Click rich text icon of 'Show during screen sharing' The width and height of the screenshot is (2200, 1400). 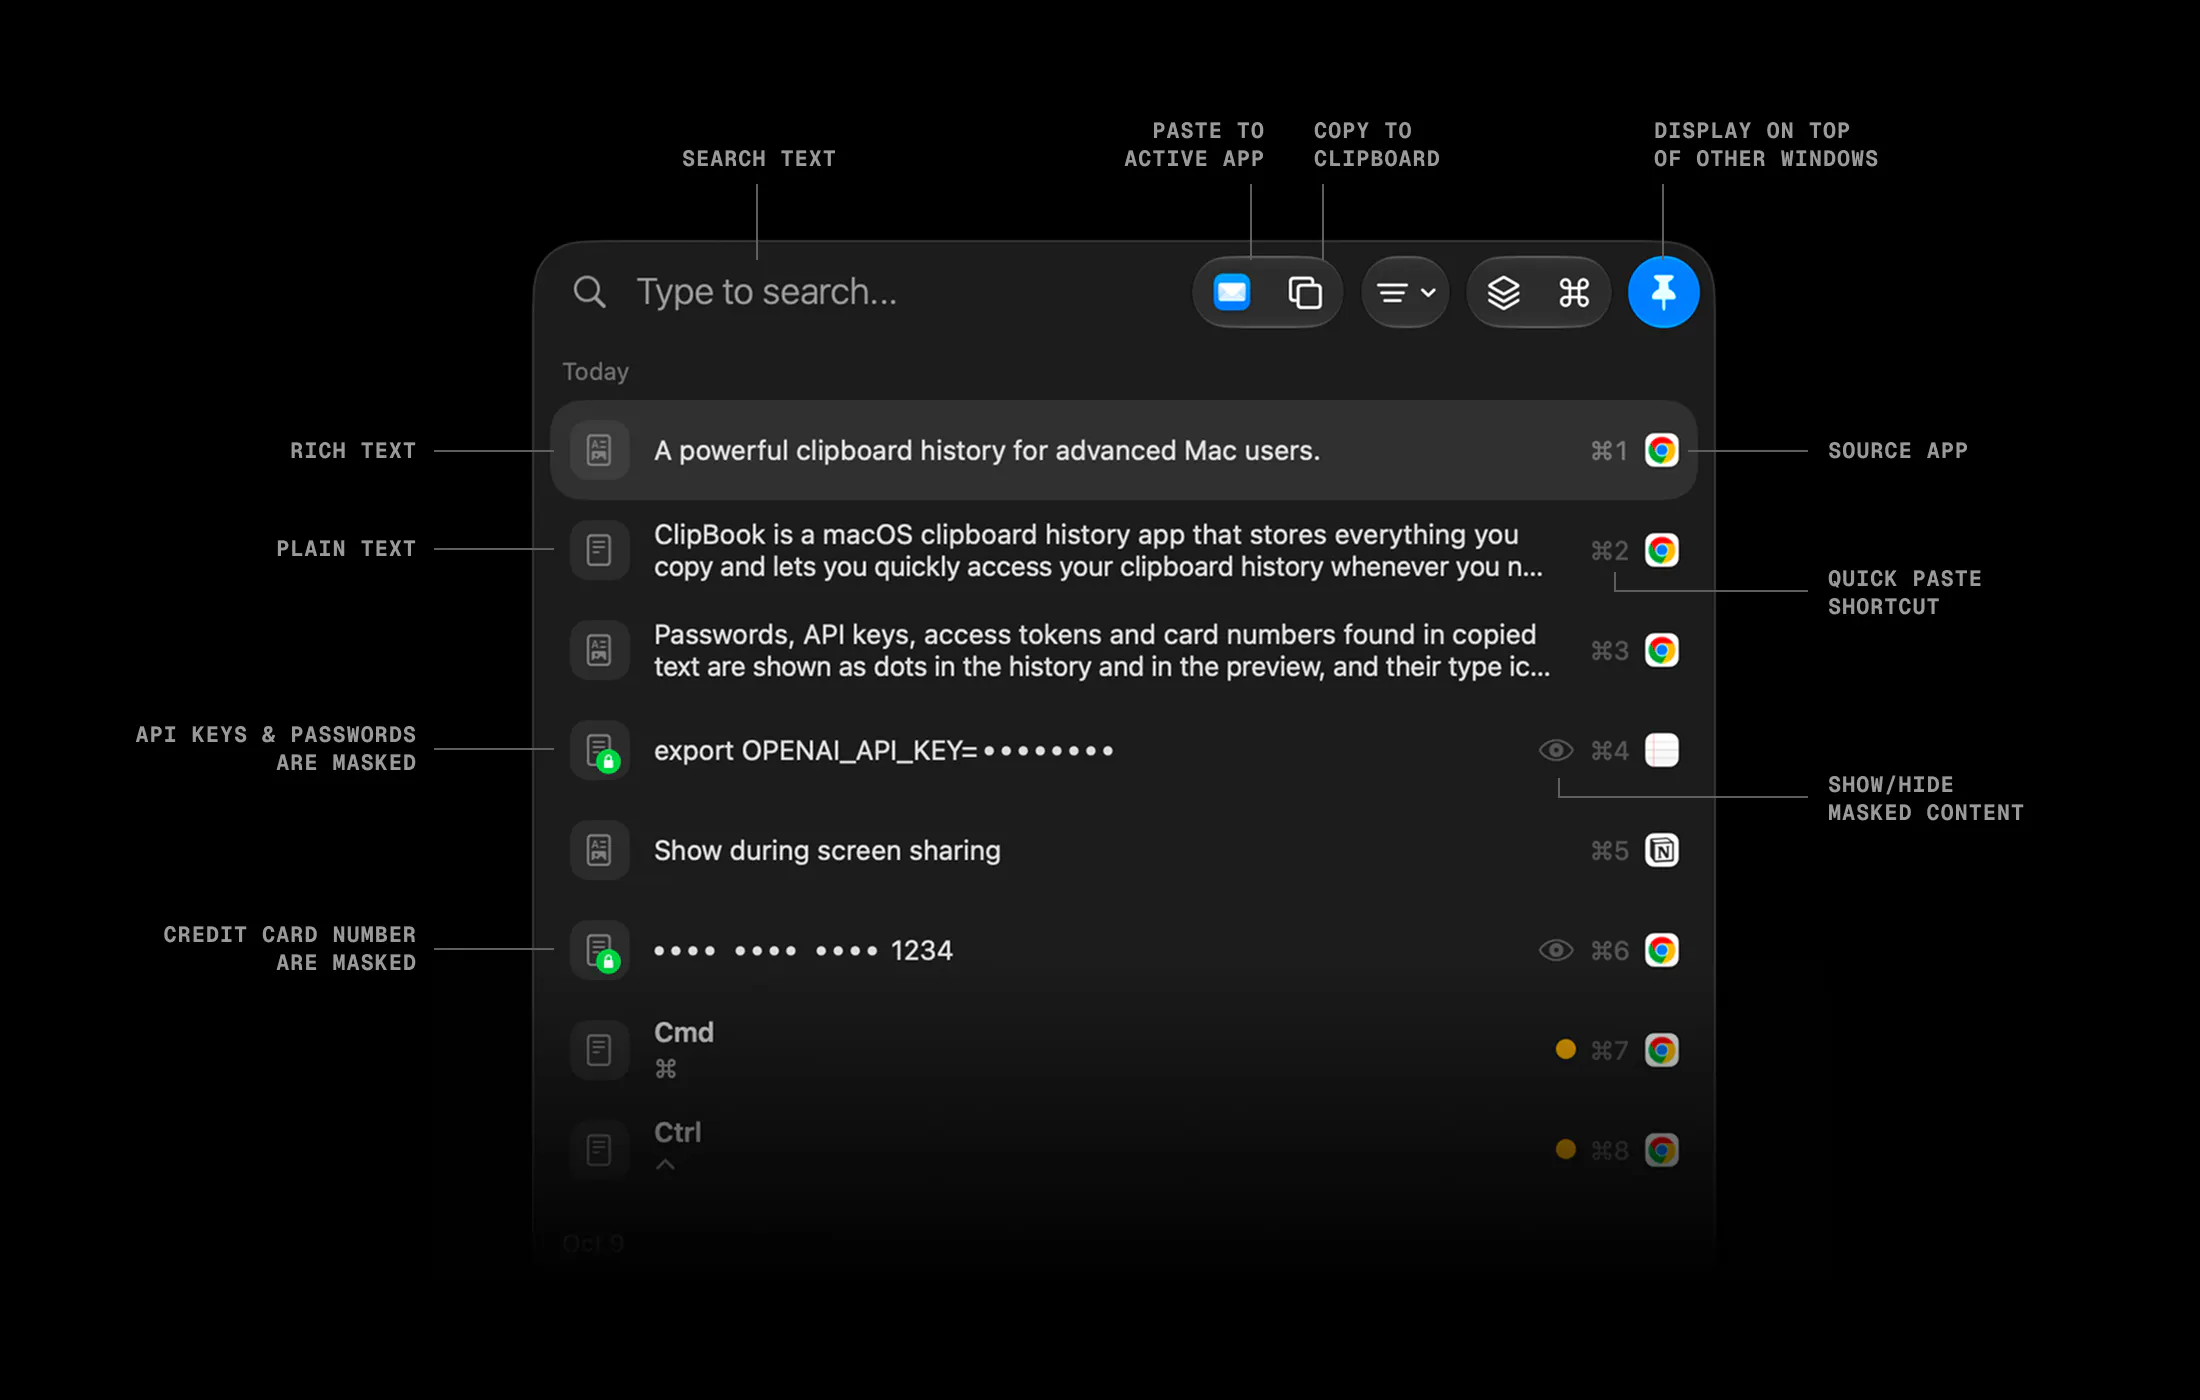599,850
